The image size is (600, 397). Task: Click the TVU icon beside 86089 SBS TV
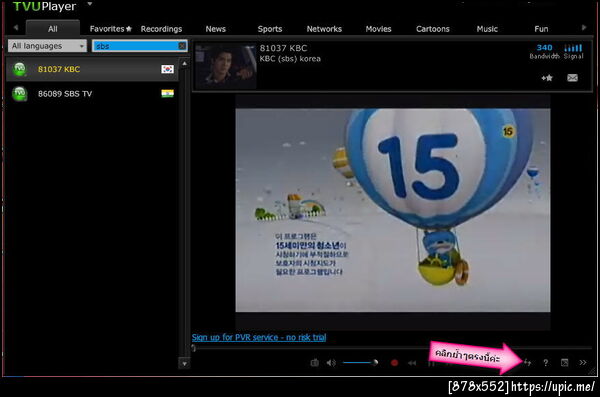tap(20, 94)
